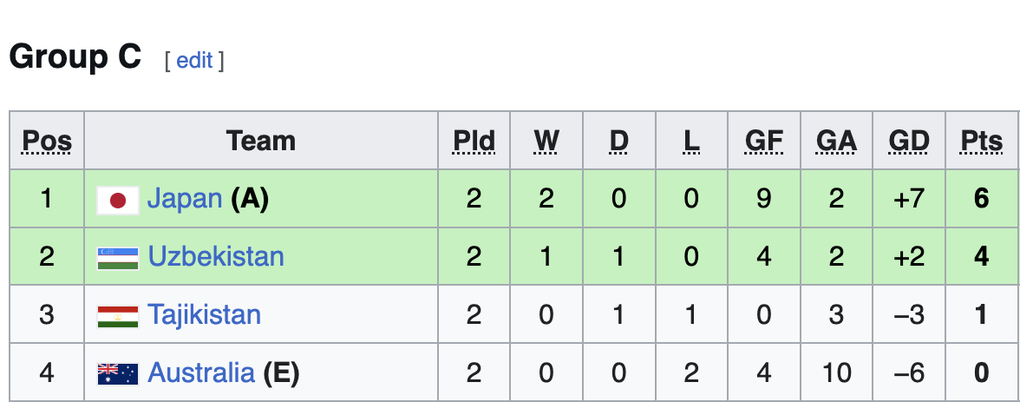The image size is (1020, 402).
Task: Click the GD column header
Action: 909,141
